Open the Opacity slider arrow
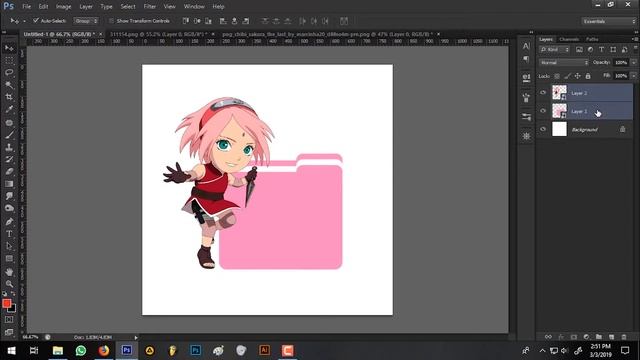This screenshot has width=640, height=360. pyautogui.click(x=633, y=62)
